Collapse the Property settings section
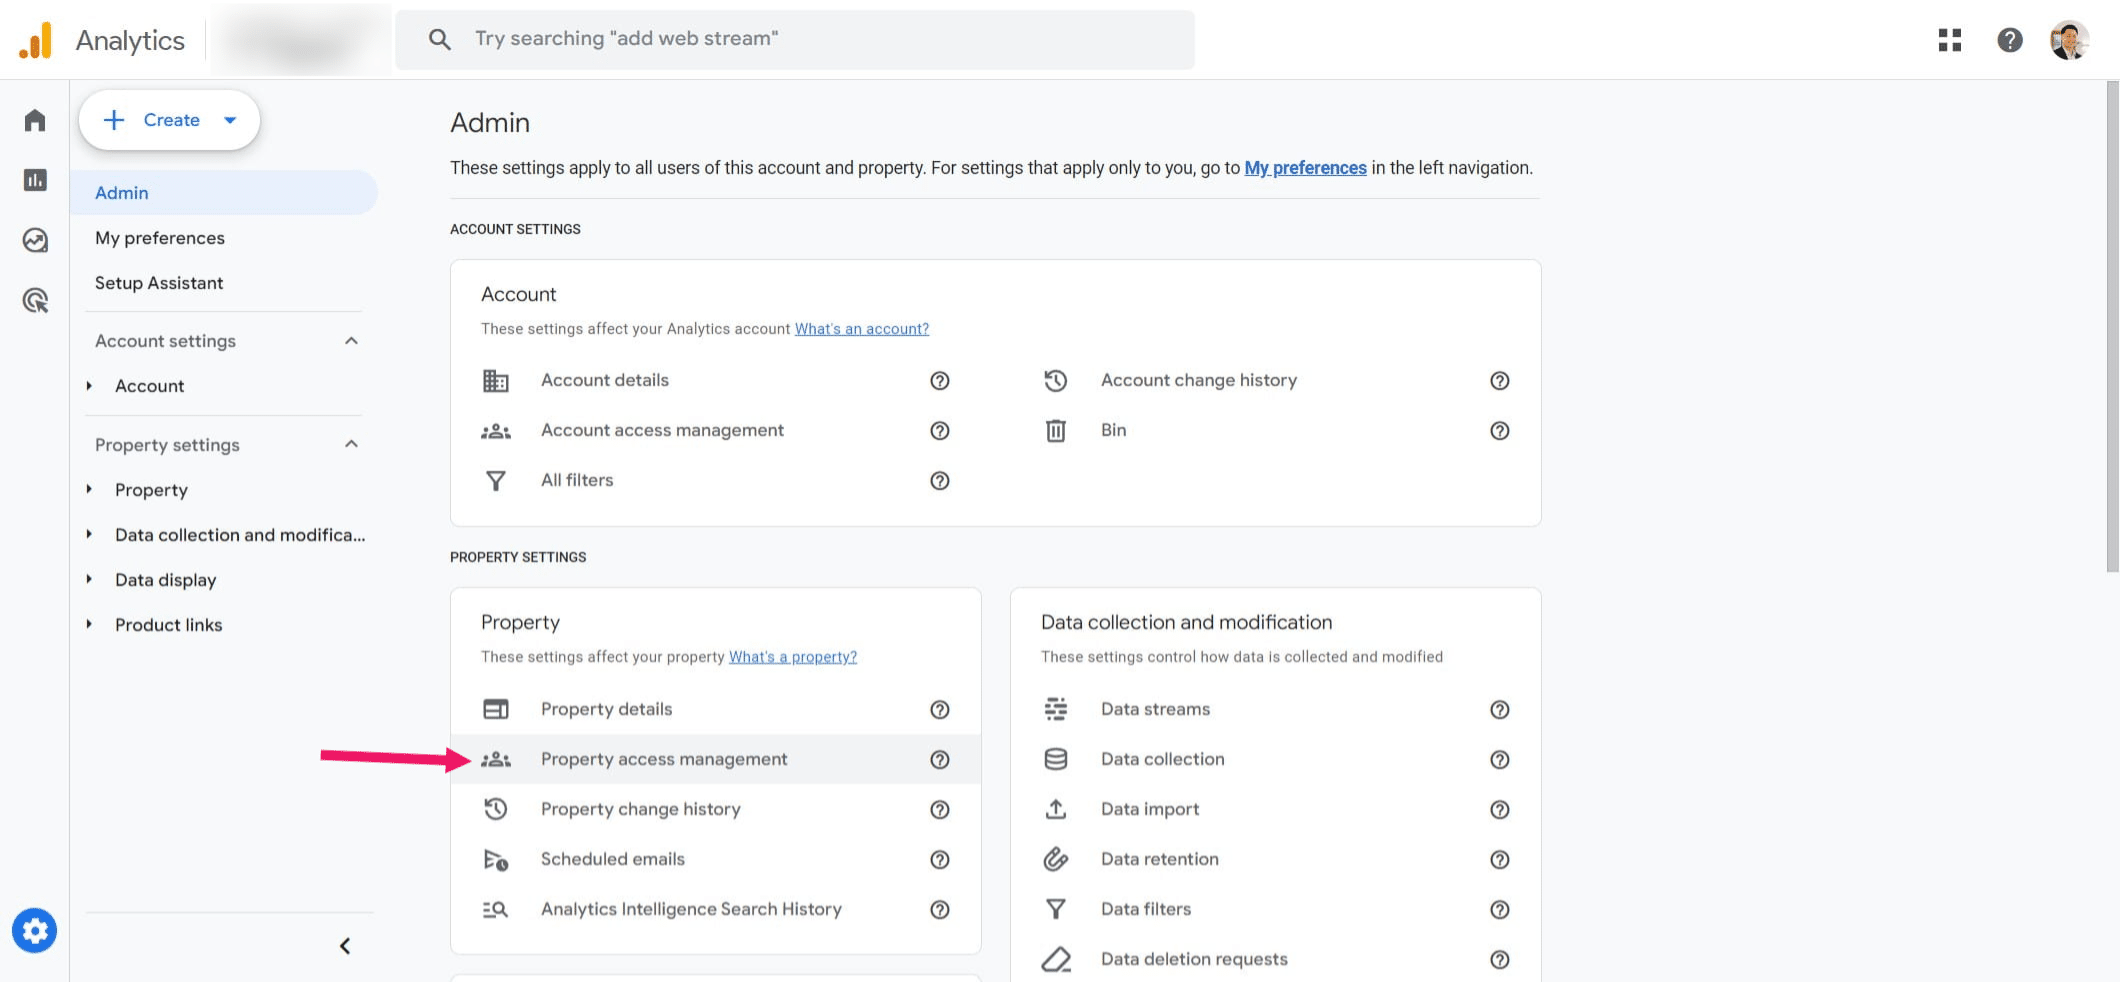The width and height of the screenshot is (2120, 982). click(x=351, y=445)
